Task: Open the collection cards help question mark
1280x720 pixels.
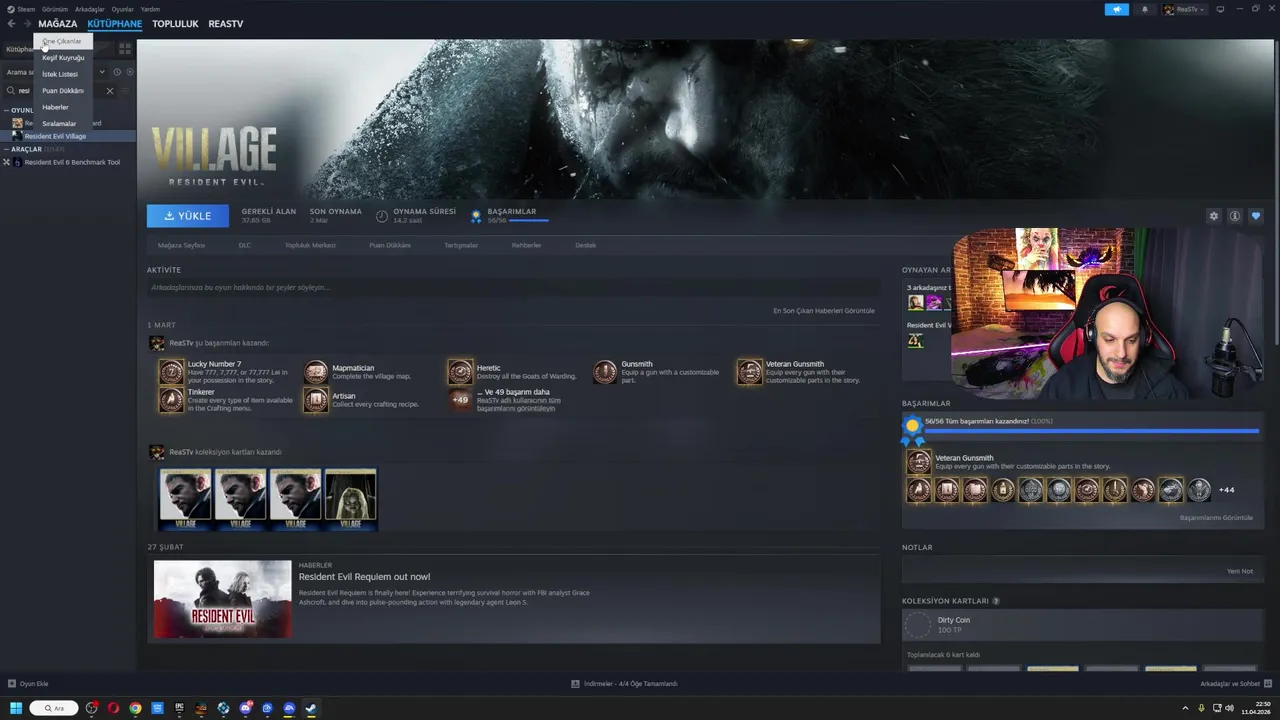Action: [x=995, y=601]
